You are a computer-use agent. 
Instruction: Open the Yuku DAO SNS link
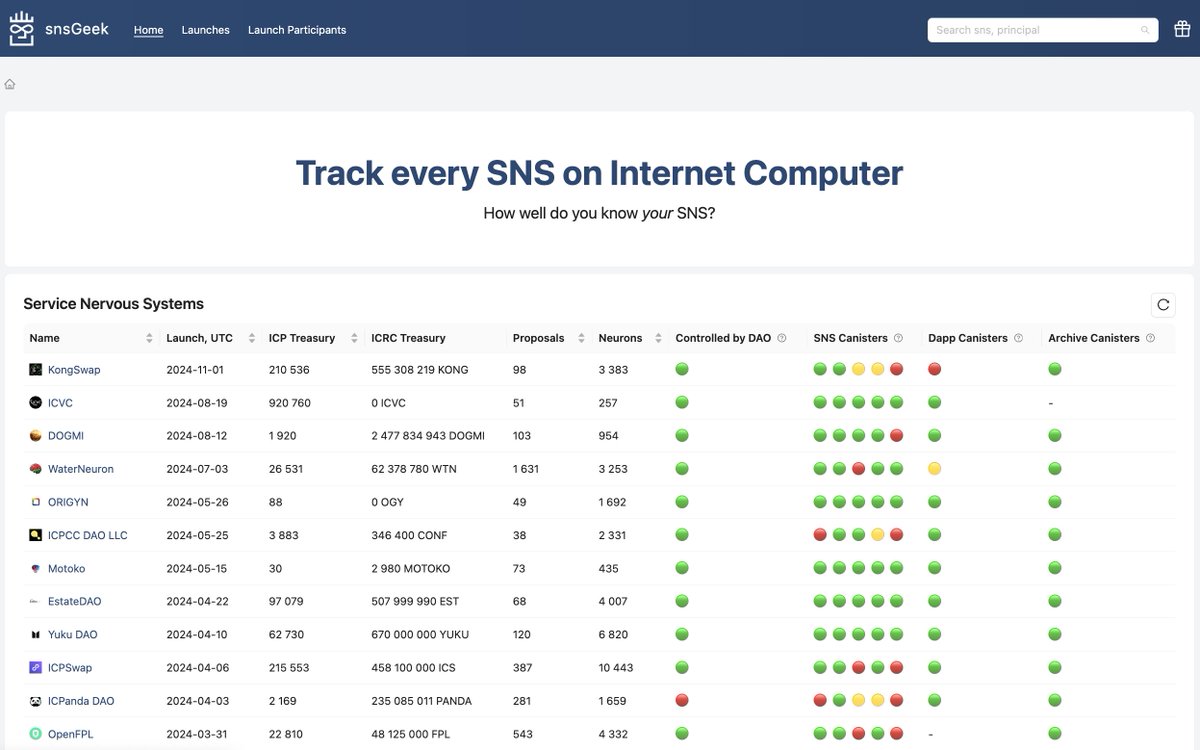[x=73, y=634]
